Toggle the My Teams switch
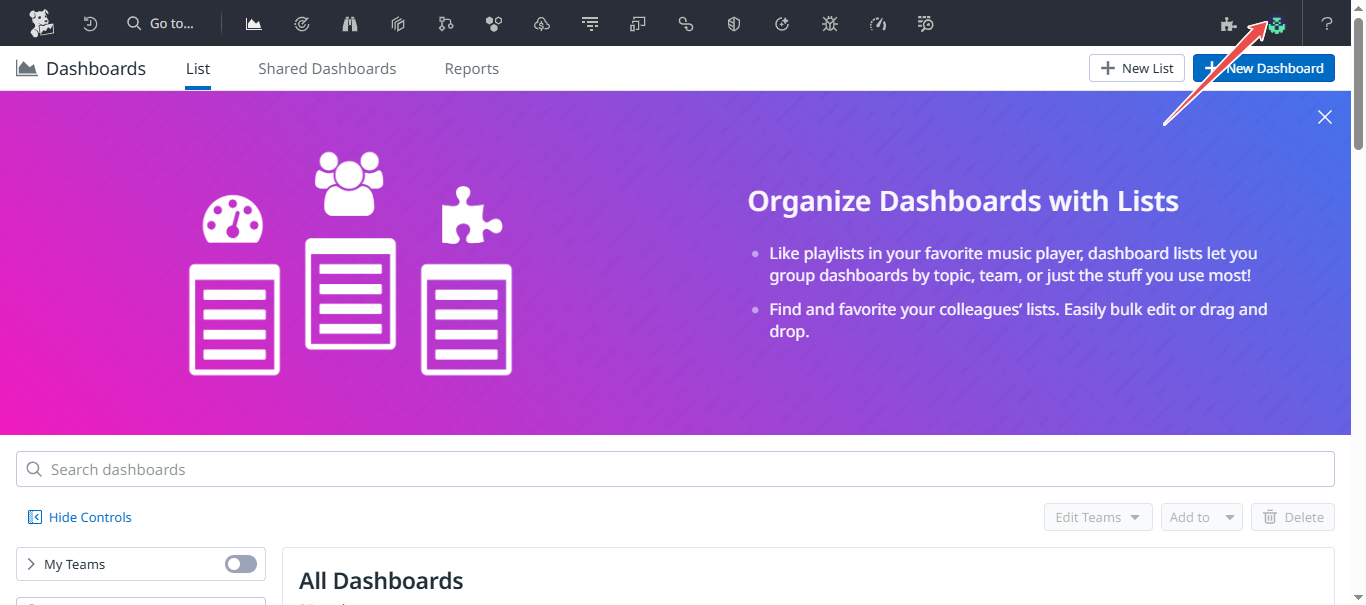The width and height of the screenshot is (1366, 605). tap(239, 564)
